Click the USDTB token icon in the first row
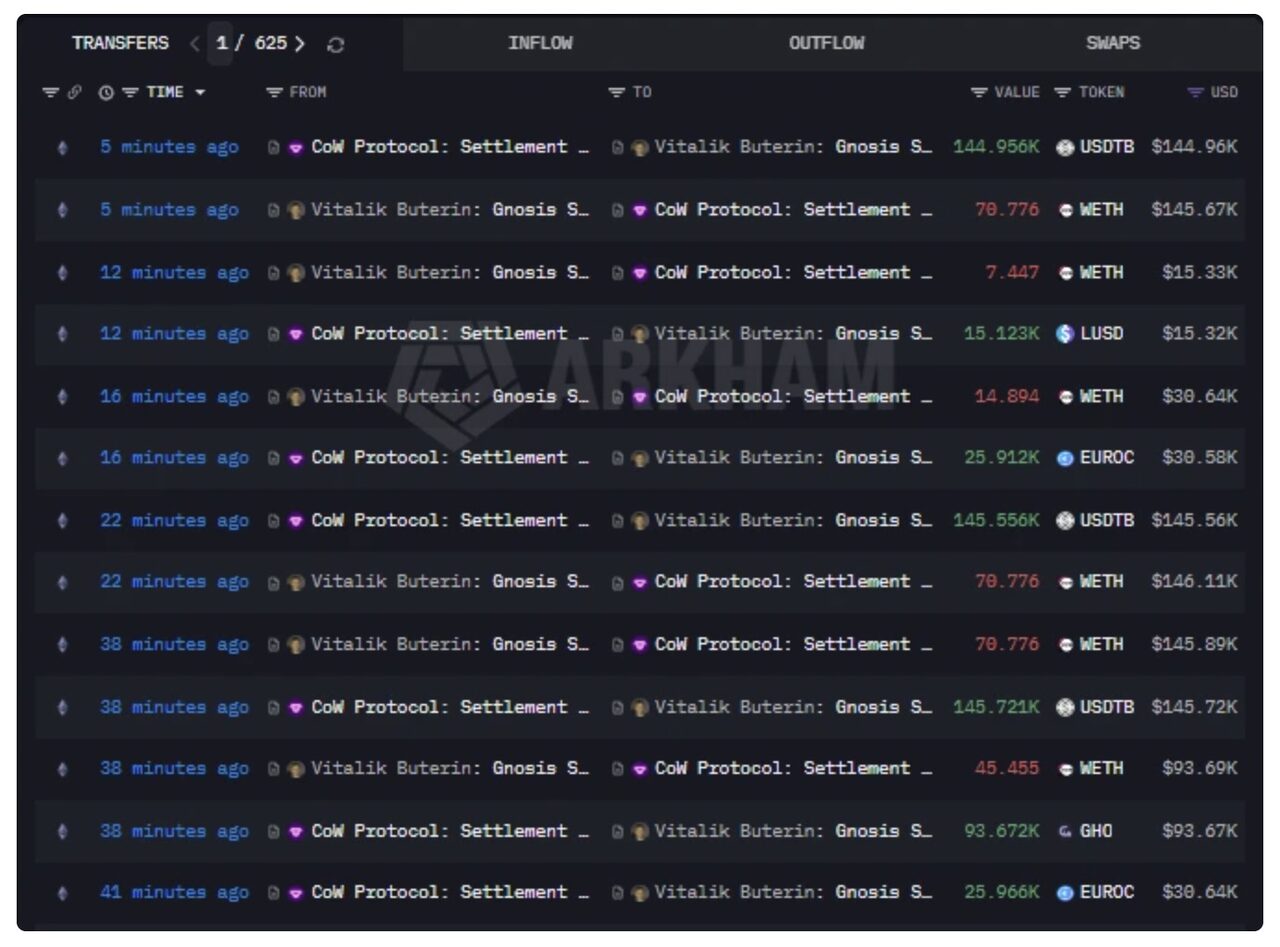1280x947 pixels. tap(1065, 147)
